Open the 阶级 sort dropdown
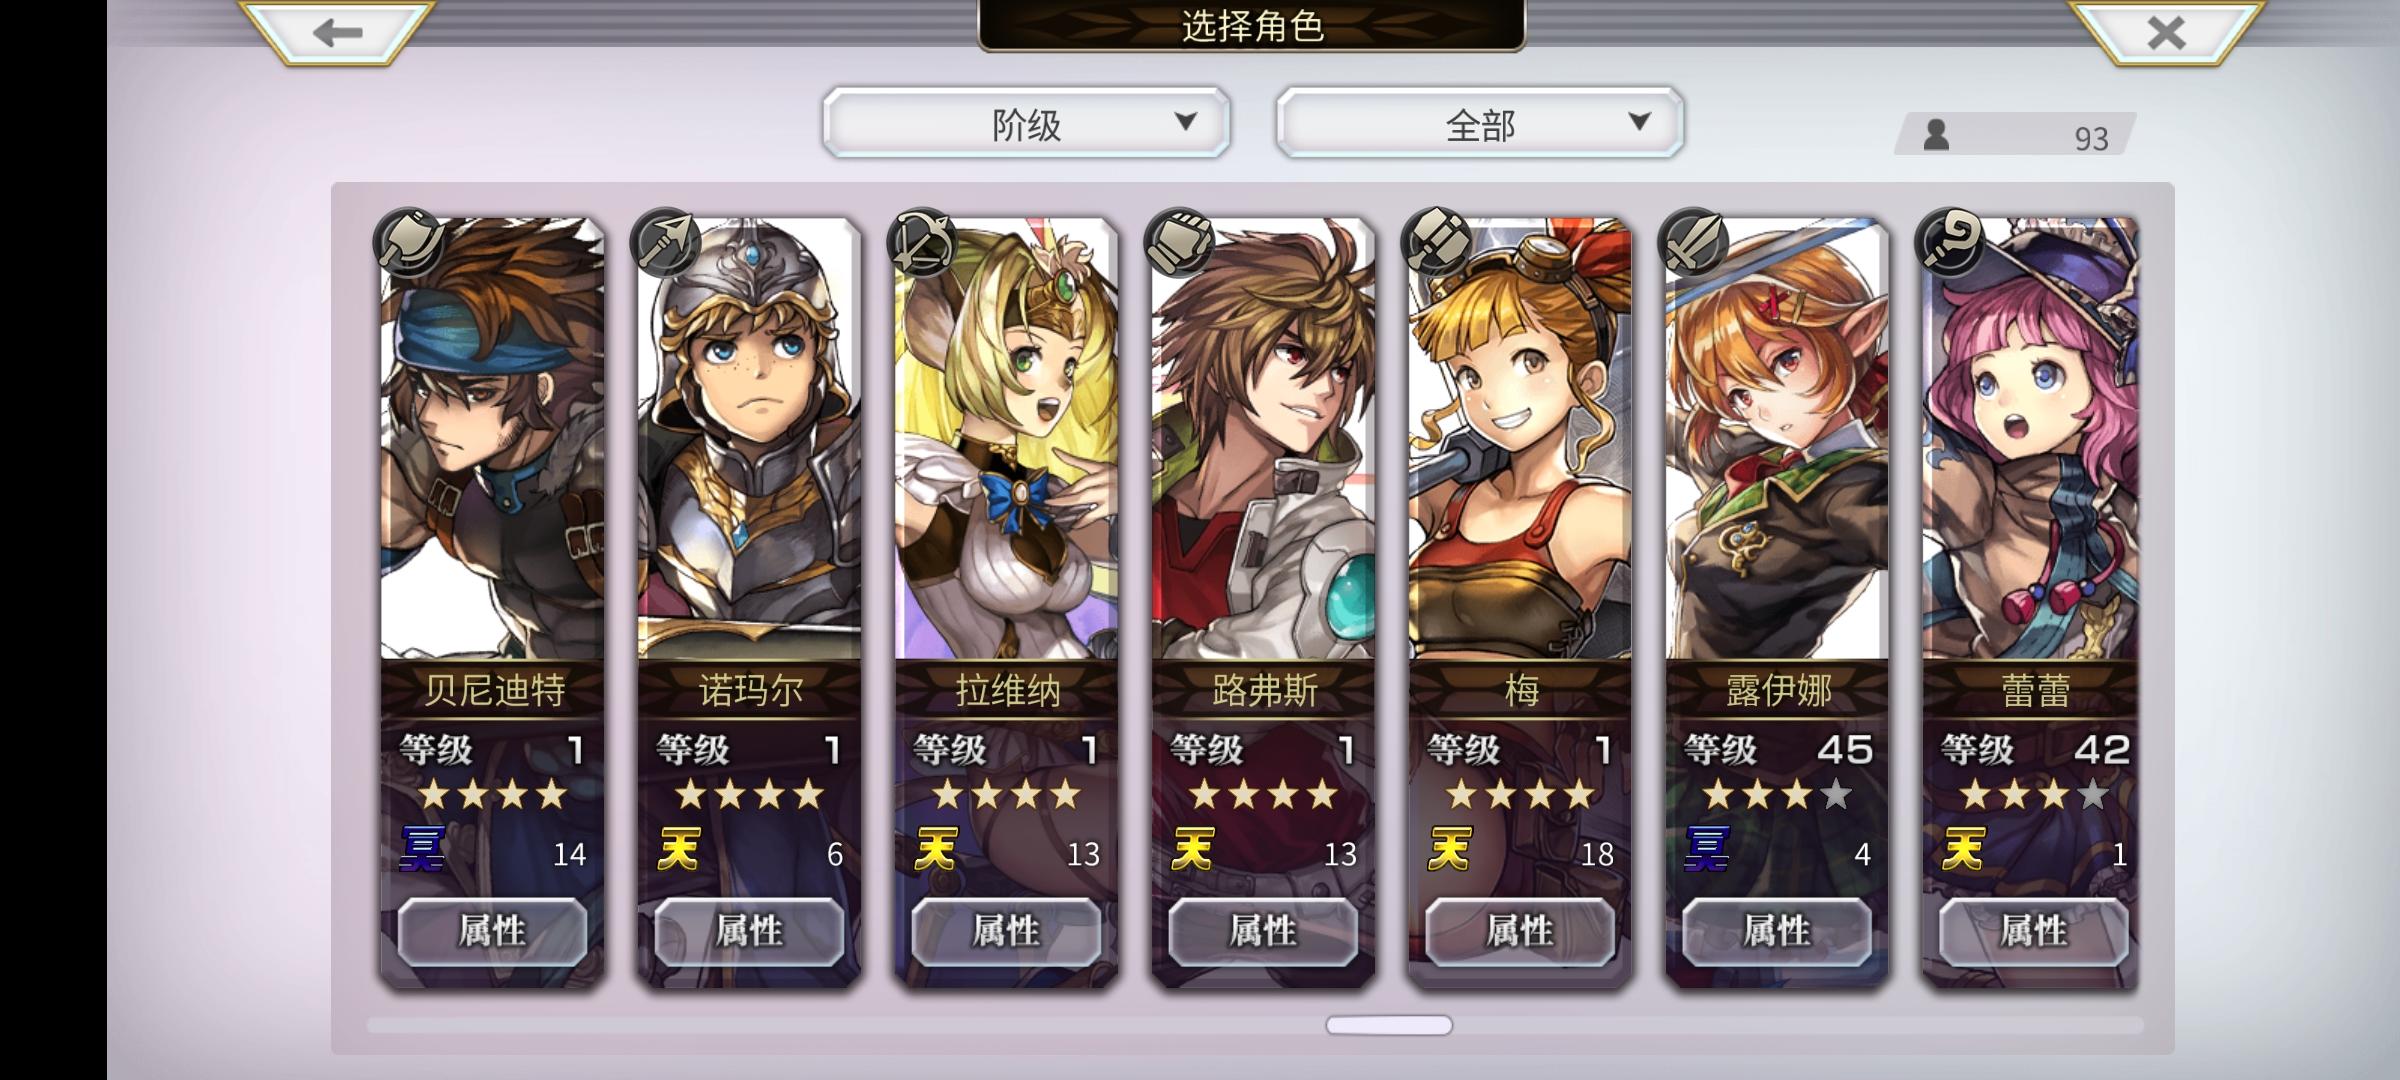The width and height of the screenshot is (2400, 1080). tap(1027, 122)
